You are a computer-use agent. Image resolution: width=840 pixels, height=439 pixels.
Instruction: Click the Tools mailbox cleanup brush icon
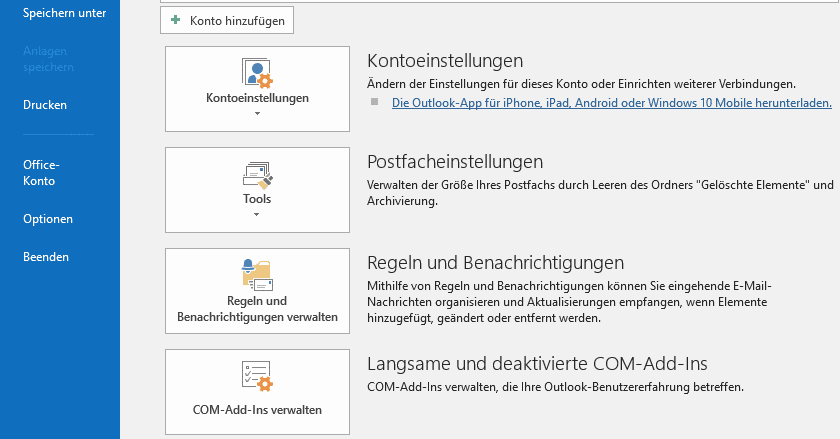point(258,175)
